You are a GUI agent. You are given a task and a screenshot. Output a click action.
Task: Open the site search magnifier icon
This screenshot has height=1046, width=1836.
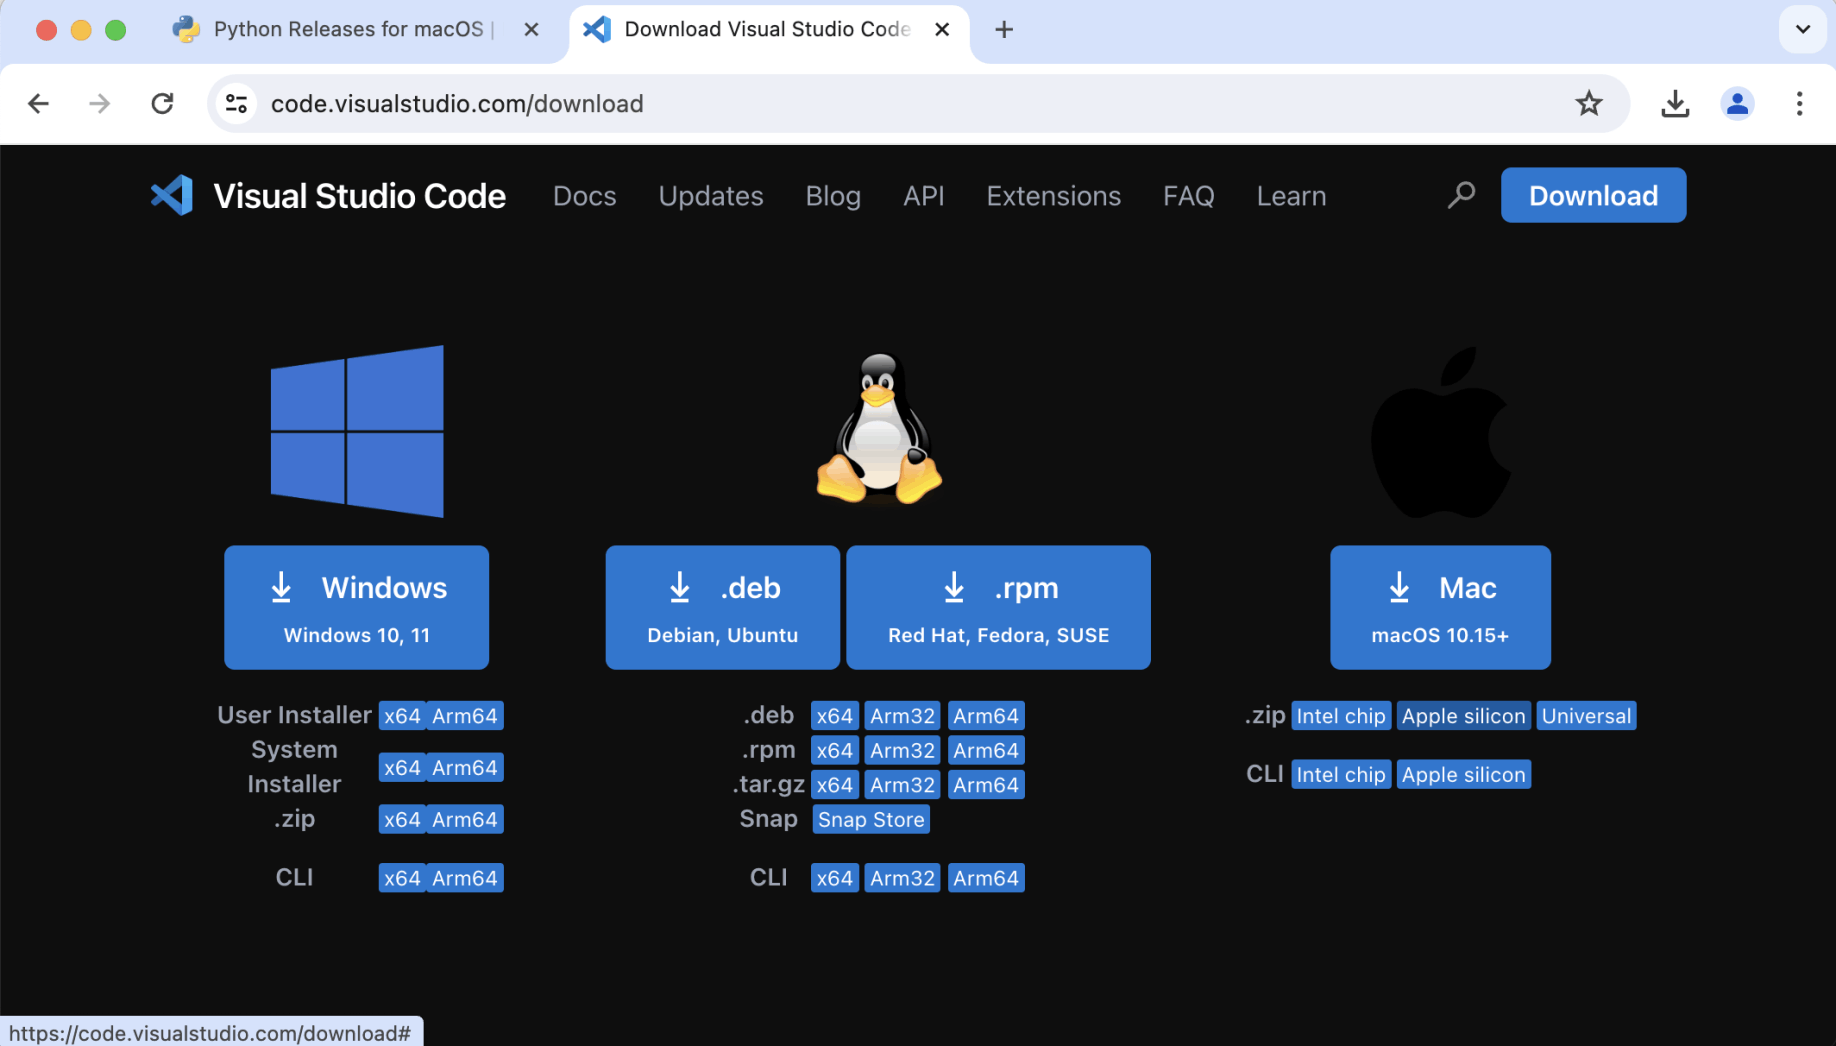[1461, 195]
